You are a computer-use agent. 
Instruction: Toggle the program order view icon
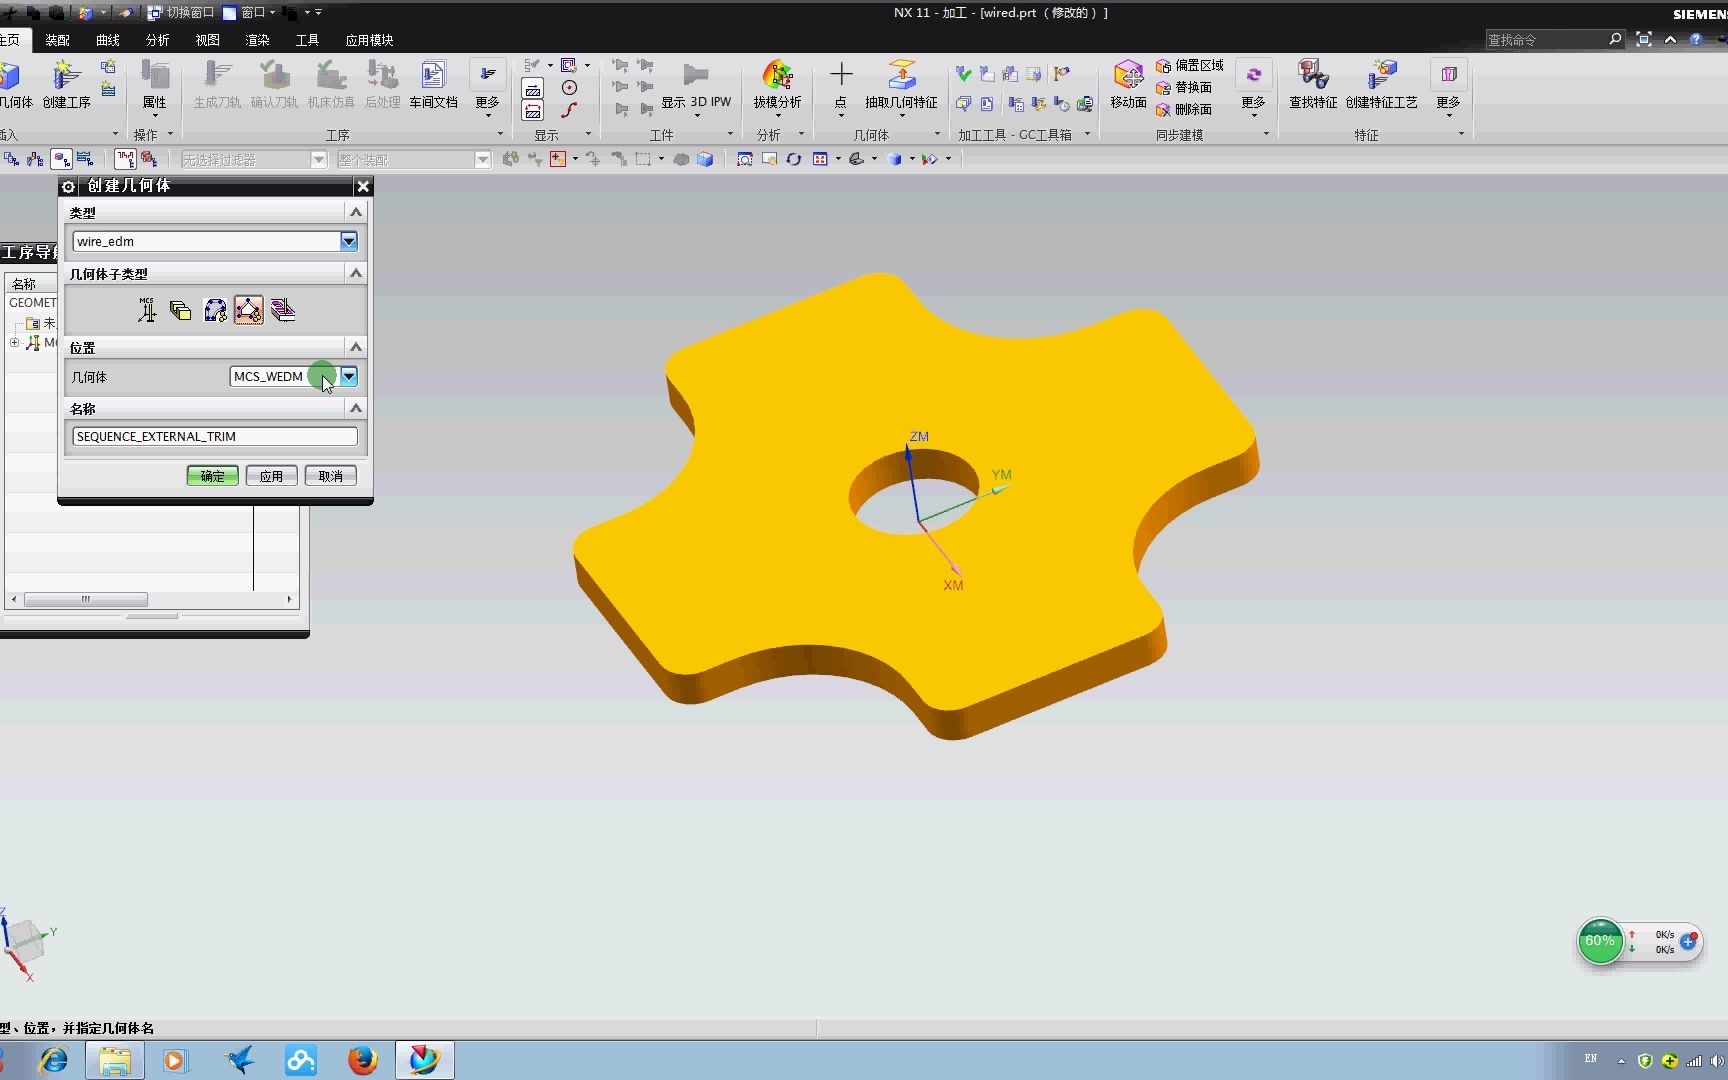pos(11,159)
